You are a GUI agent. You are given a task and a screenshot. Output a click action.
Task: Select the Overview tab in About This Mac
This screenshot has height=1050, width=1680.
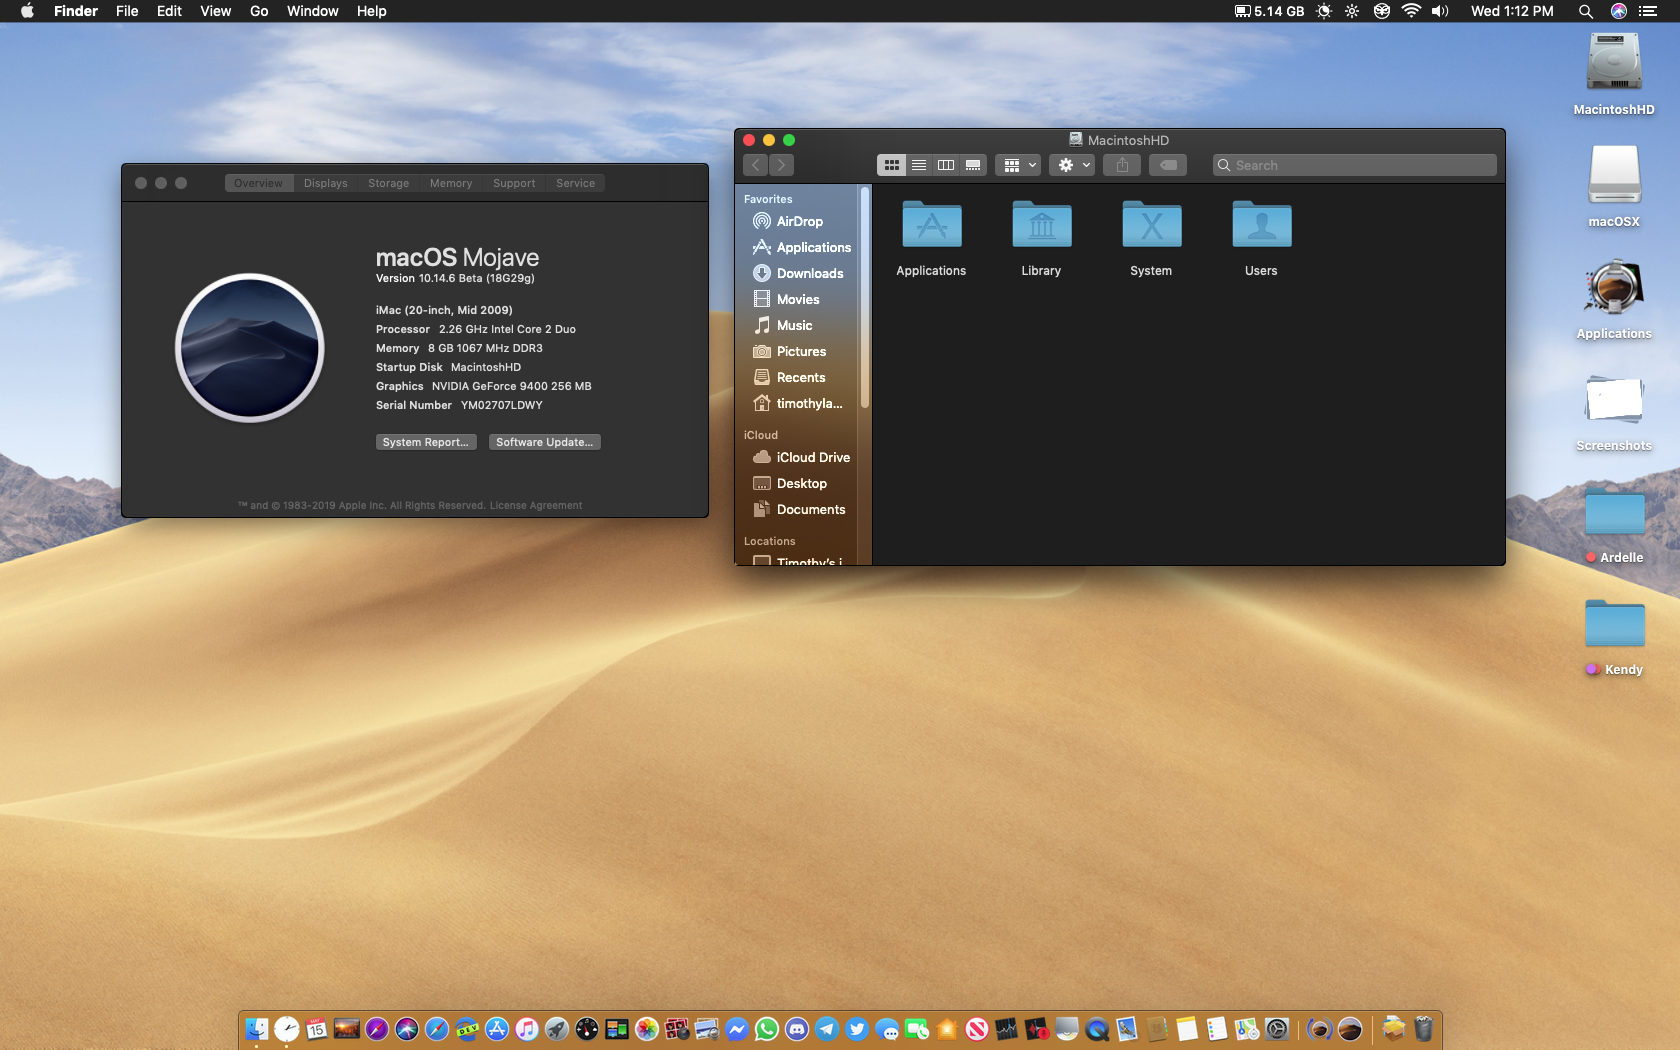258,183
